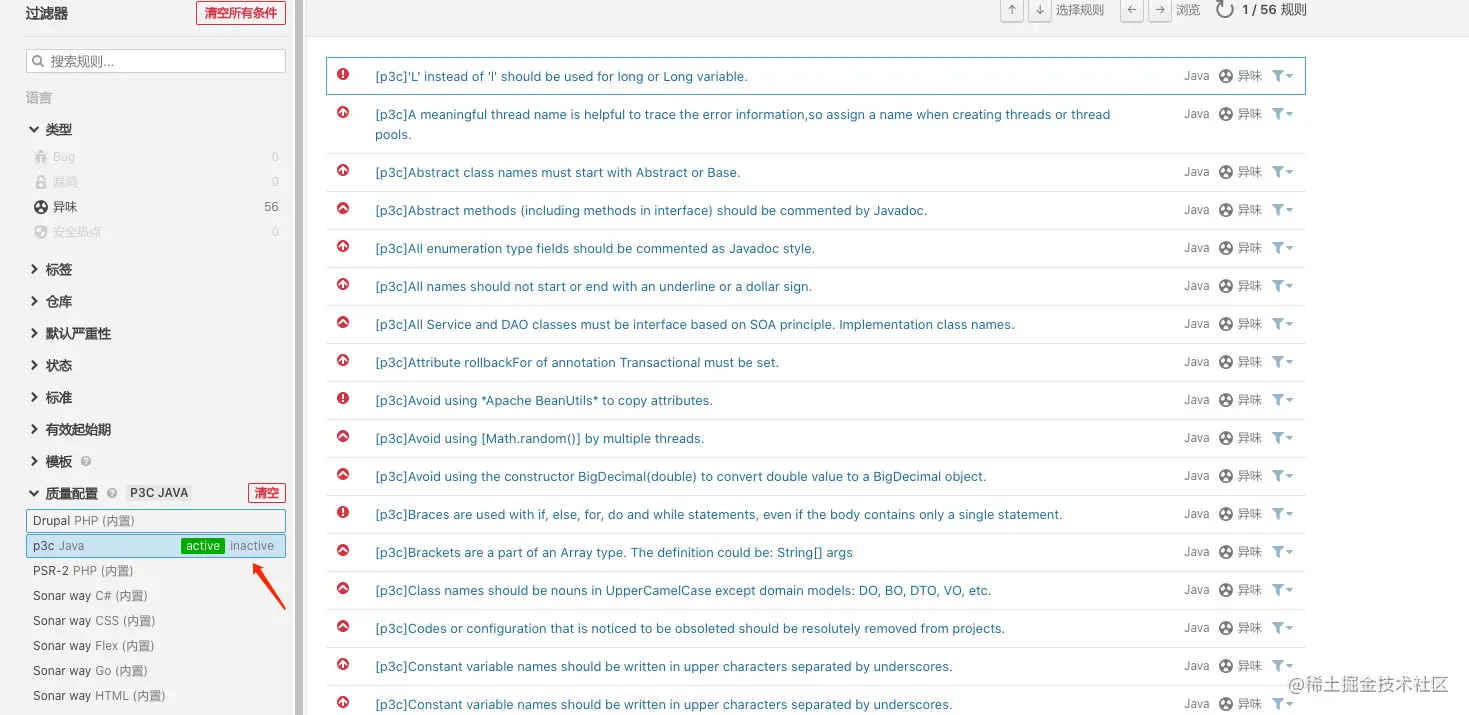Select the Sonar way Flex (内置) profile

click(x=156, y=646)
